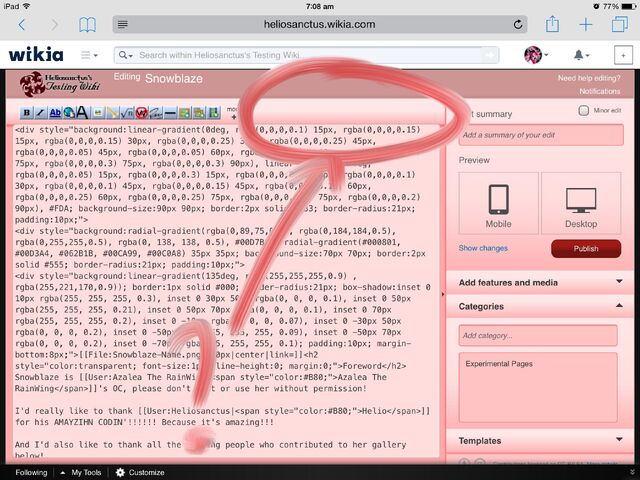Insert horizontal line icon
The width and height of the screenshot is (640, 480).
click(170, 113)
